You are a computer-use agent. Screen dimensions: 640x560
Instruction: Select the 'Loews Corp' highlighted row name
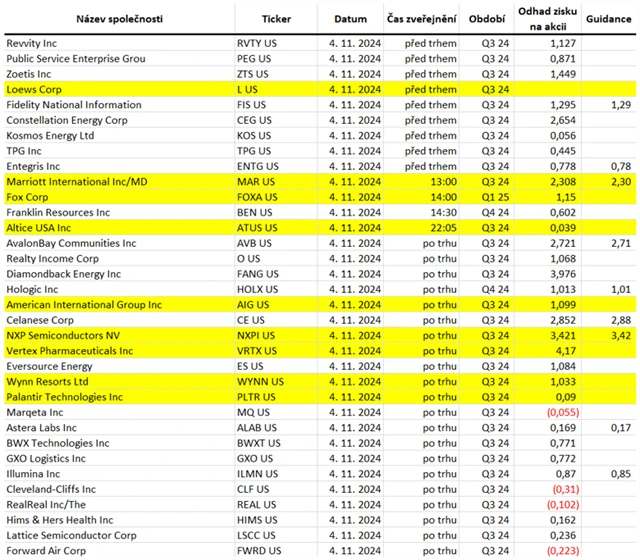pos(33,90)
